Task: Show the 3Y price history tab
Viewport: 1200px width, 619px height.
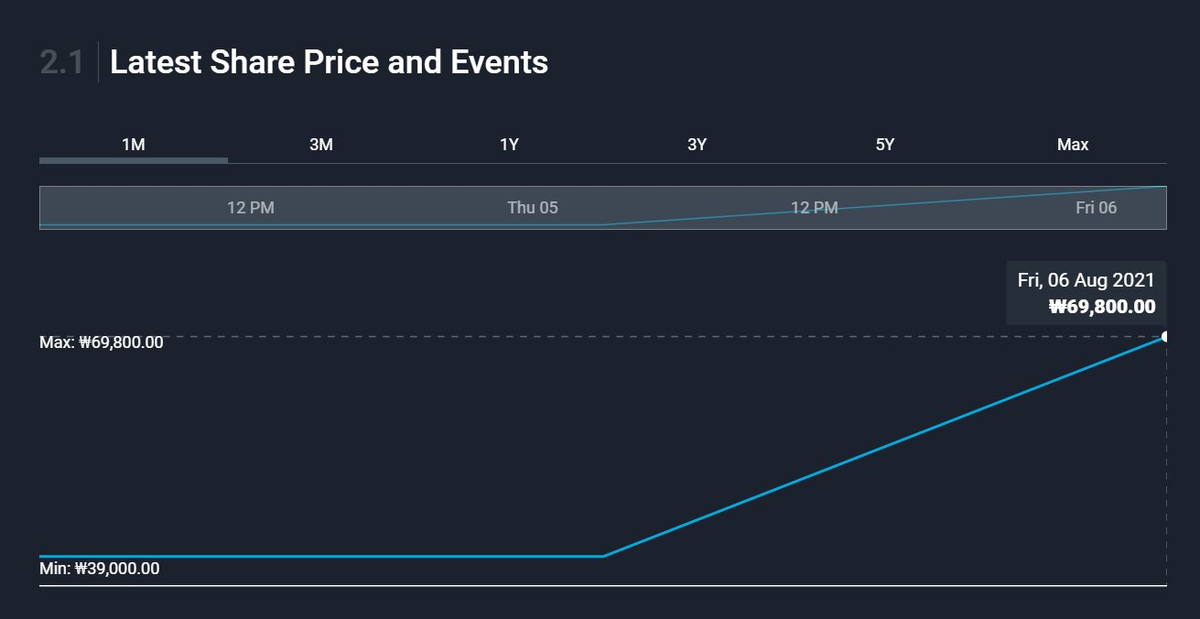Action: click(697, 144)
